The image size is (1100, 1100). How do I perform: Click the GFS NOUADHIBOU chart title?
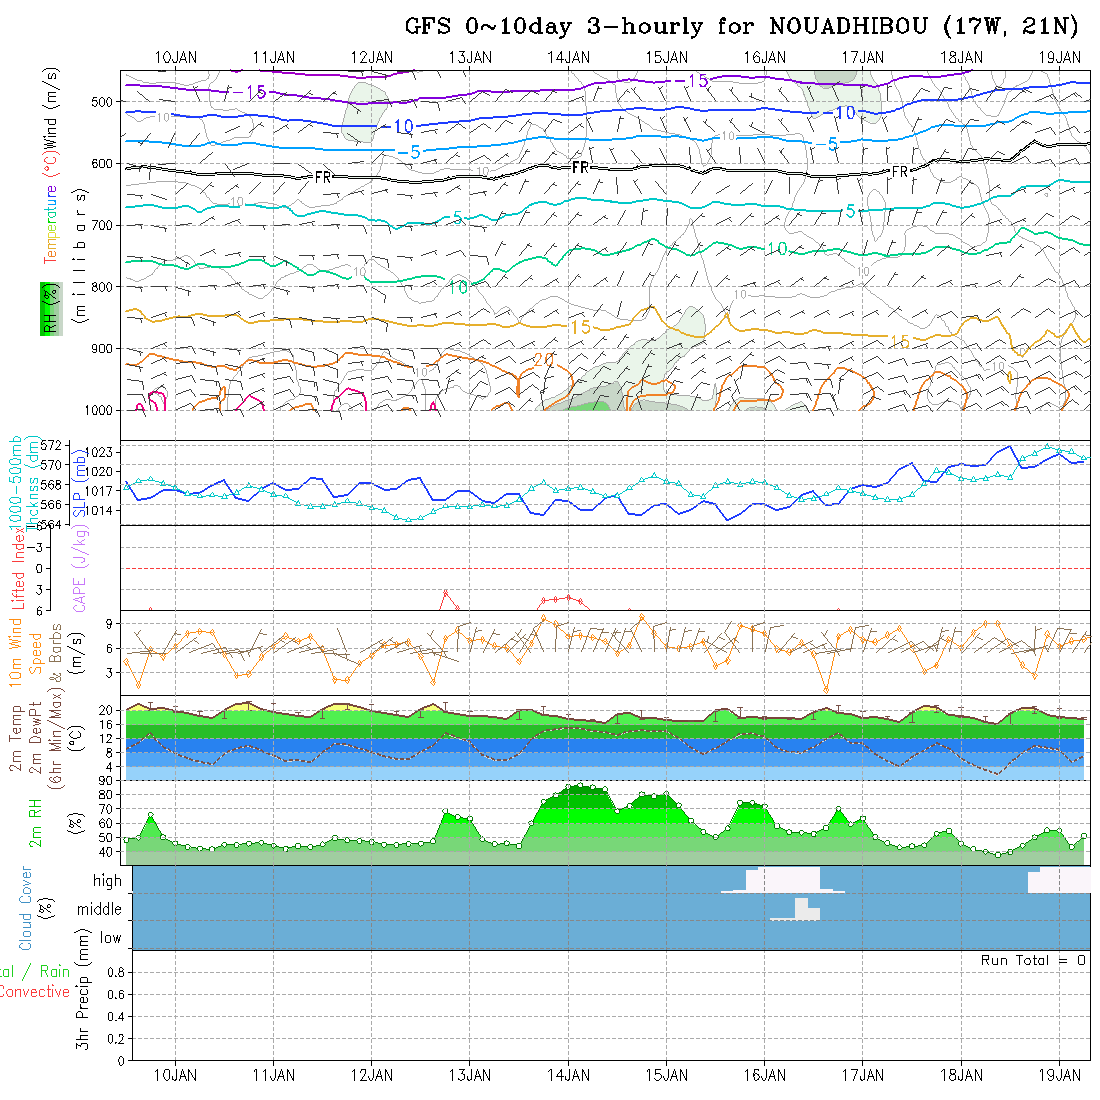coord(743,26)
